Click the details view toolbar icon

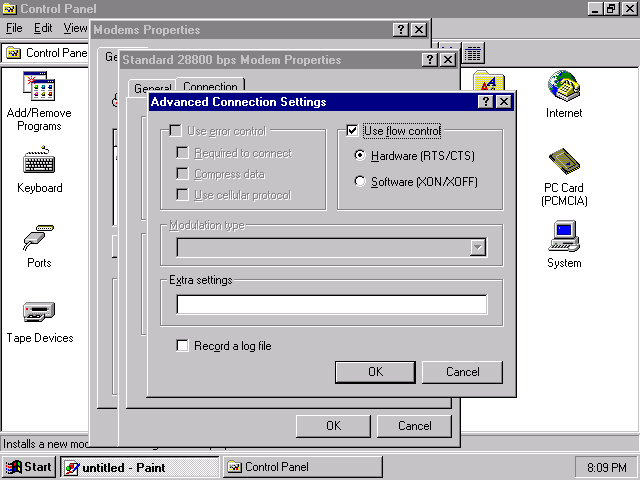(x=473, y=53)
